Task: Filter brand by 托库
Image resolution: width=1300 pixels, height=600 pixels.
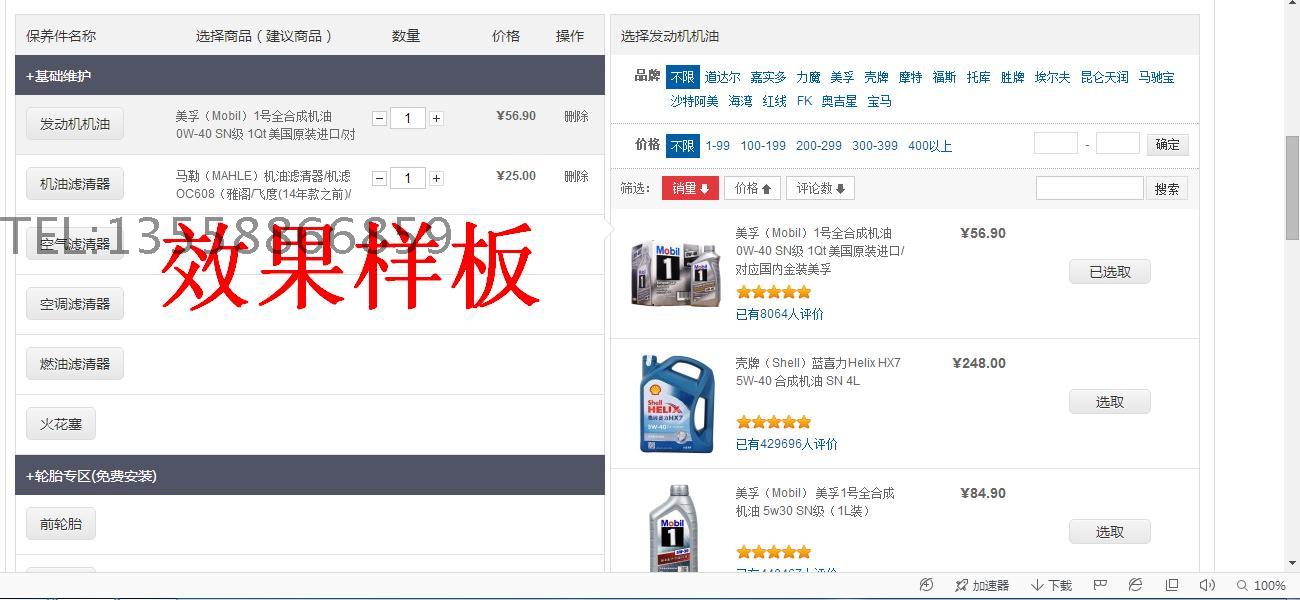Action: coord(979,77)
